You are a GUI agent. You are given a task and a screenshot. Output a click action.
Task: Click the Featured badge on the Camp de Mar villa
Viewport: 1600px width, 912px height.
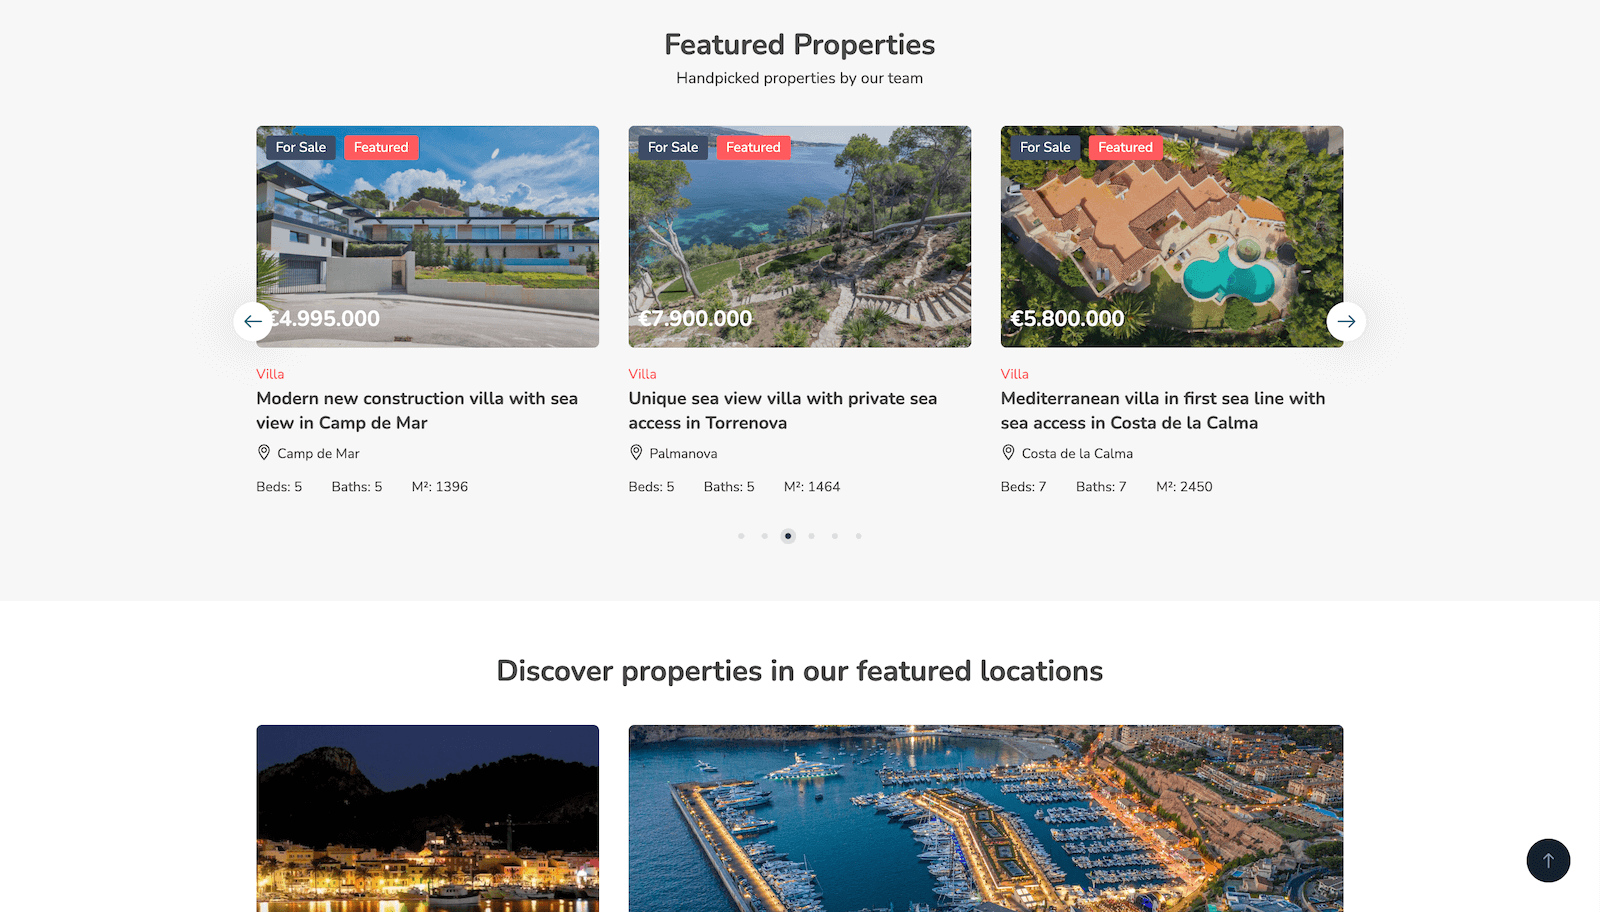381,147
